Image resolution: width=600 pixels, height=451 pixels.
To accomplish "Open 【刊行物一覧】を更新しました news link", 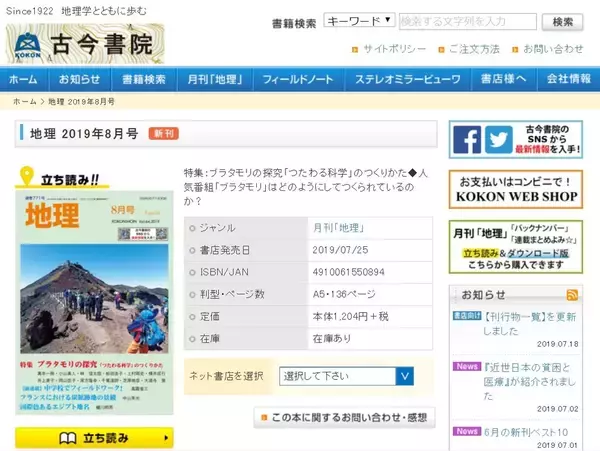I will point(530,324).
